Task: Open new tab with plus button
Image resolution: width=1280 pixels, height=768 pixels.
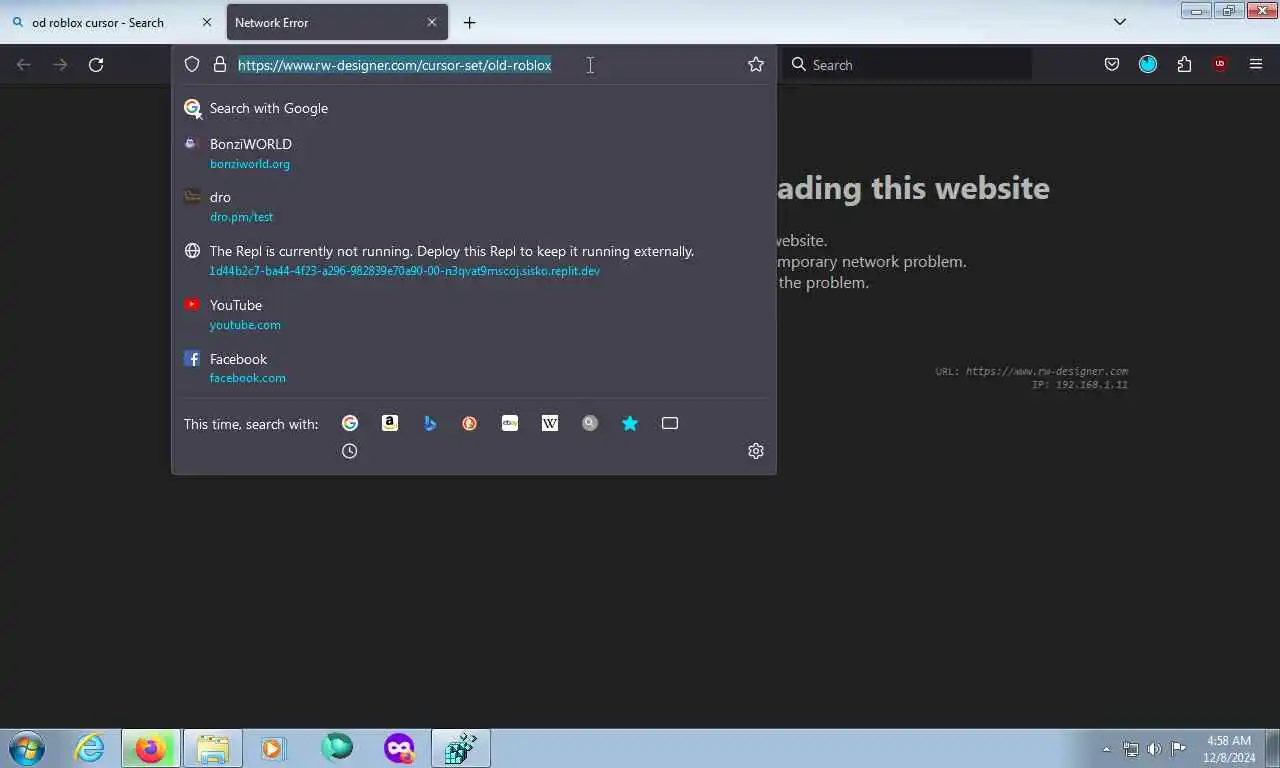Action: (x=470, y=22)
